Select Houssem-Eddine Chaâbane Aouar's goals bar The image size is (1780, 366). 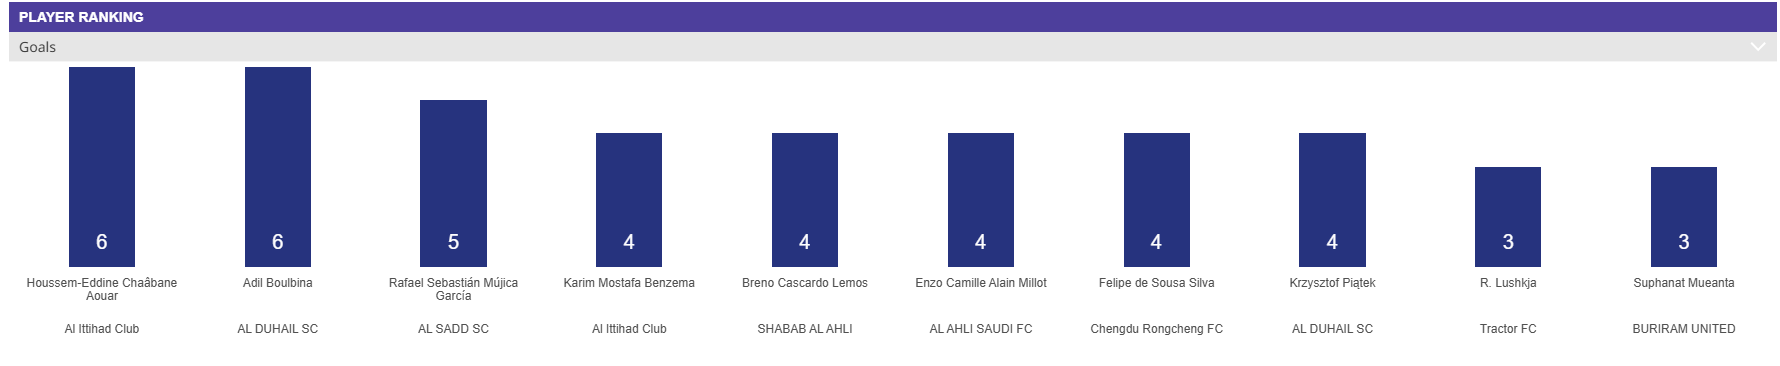pyautogui.click(x=102, y=167)
